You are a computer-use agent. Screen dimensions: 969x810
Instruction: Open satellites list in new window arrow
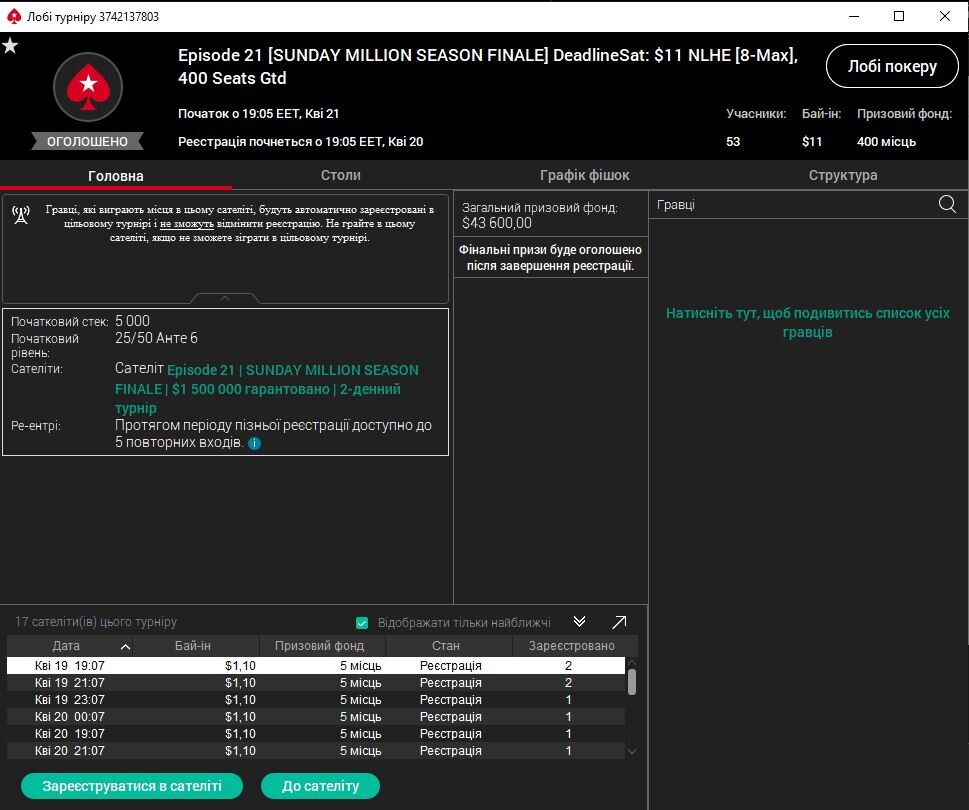(x=619, y=622)
